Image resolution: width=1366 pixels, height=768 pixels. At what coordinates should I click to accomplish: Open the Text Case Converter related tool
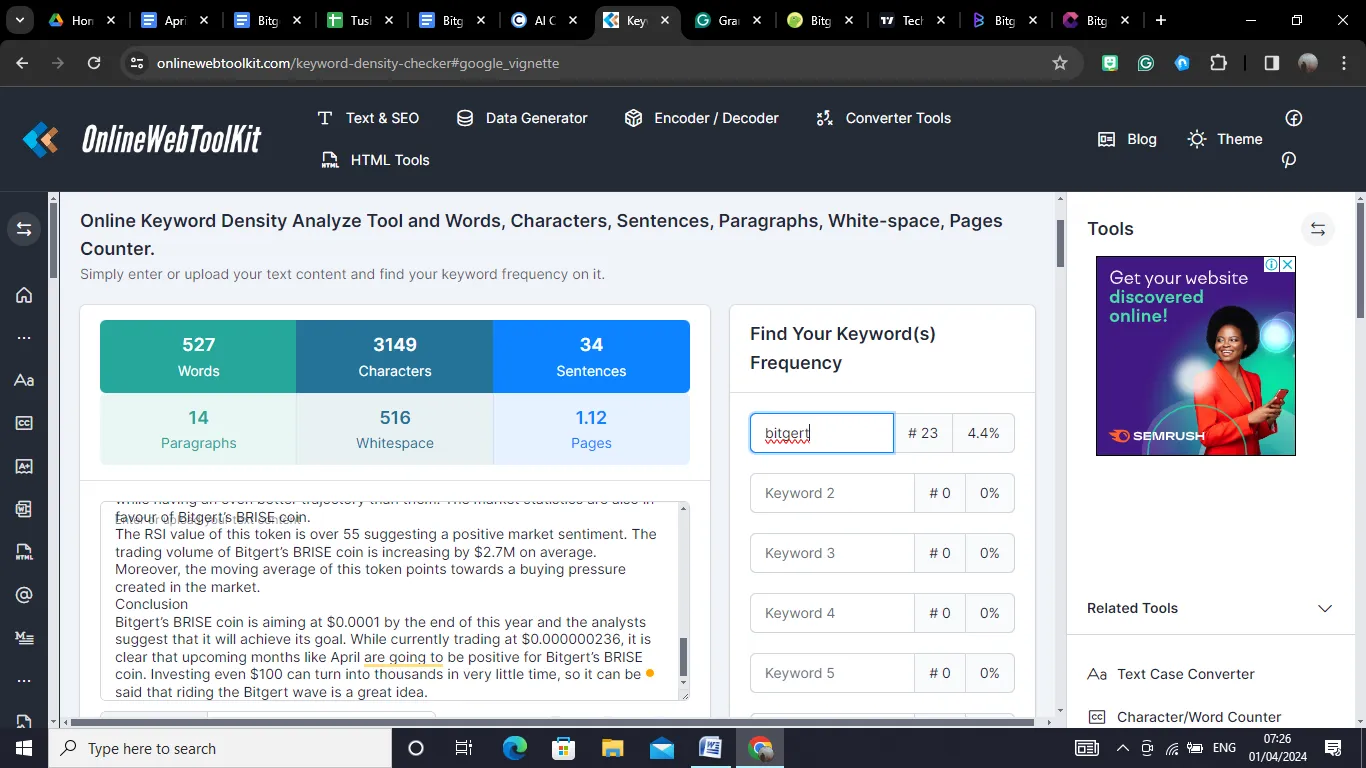[1185, 674]
